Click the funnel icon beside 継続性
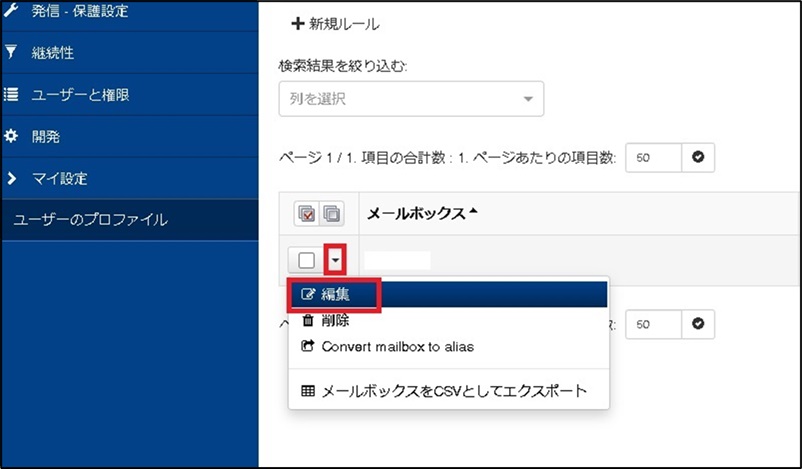This screenshot has height=469, width=802. point(11,52)
